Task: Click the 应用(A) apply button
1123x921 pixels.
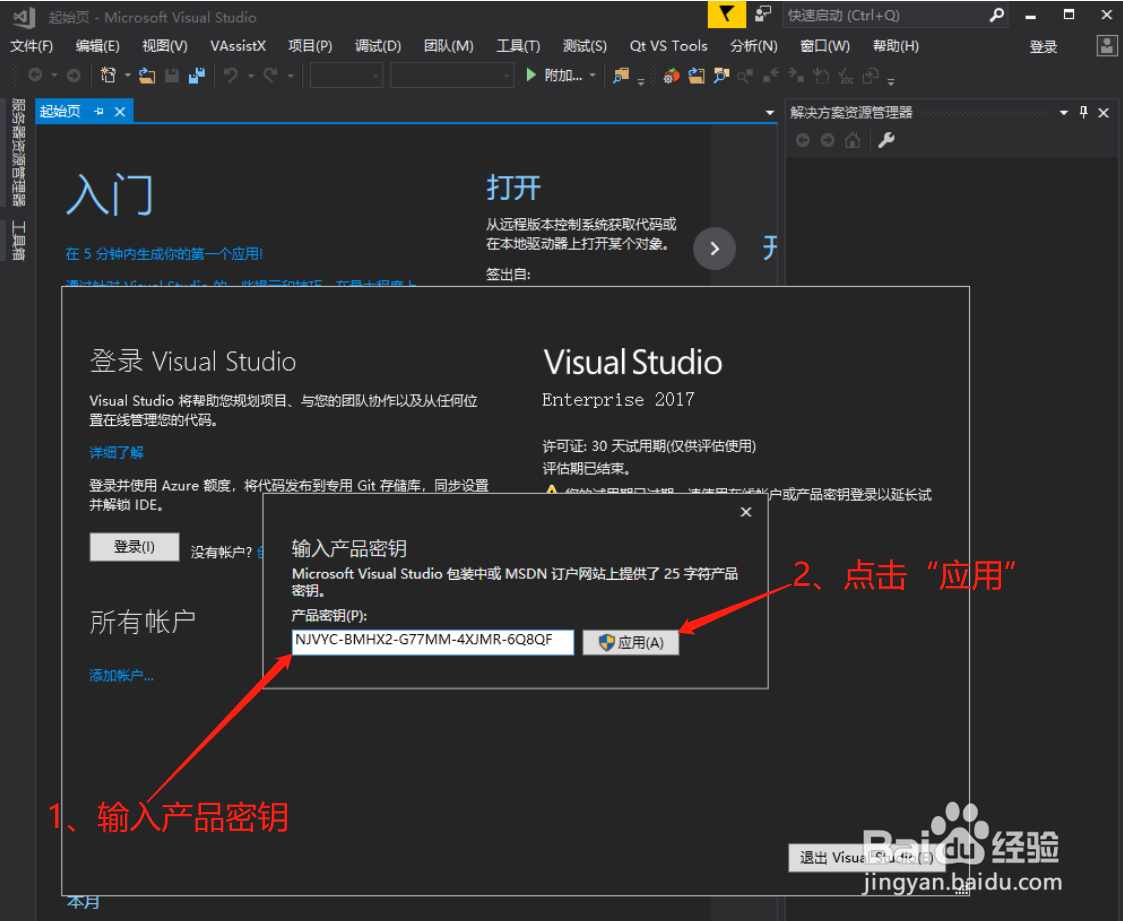Action: [630, 642]
